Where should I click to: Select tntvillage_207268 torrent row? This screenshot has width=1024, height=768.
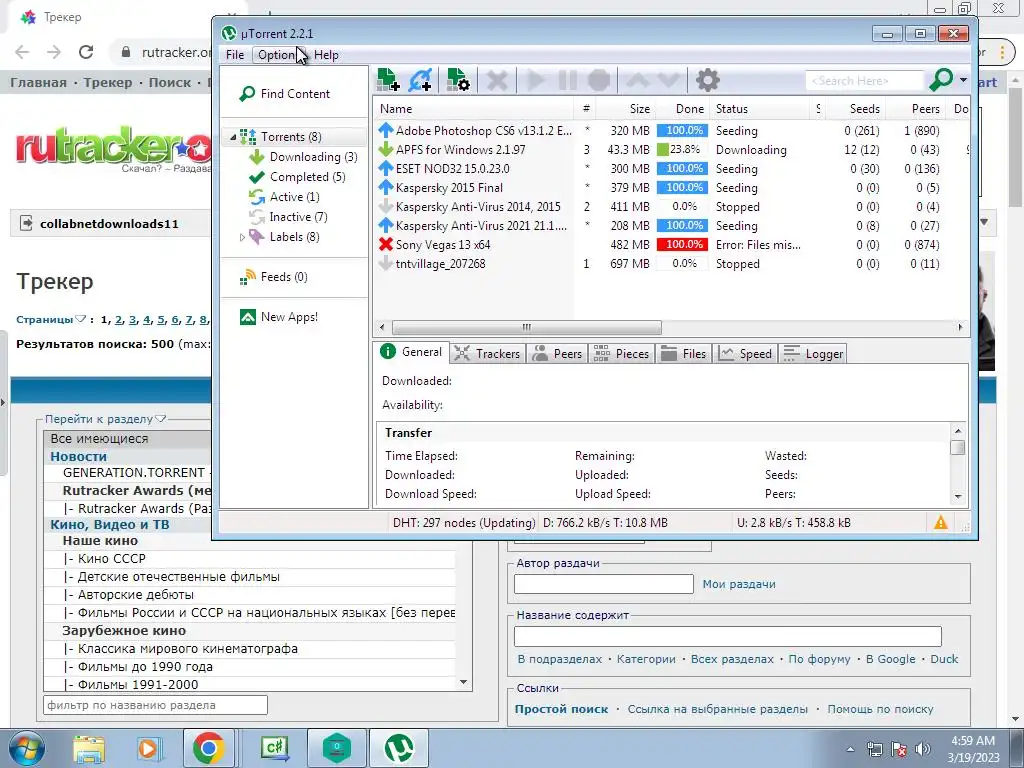669,264
